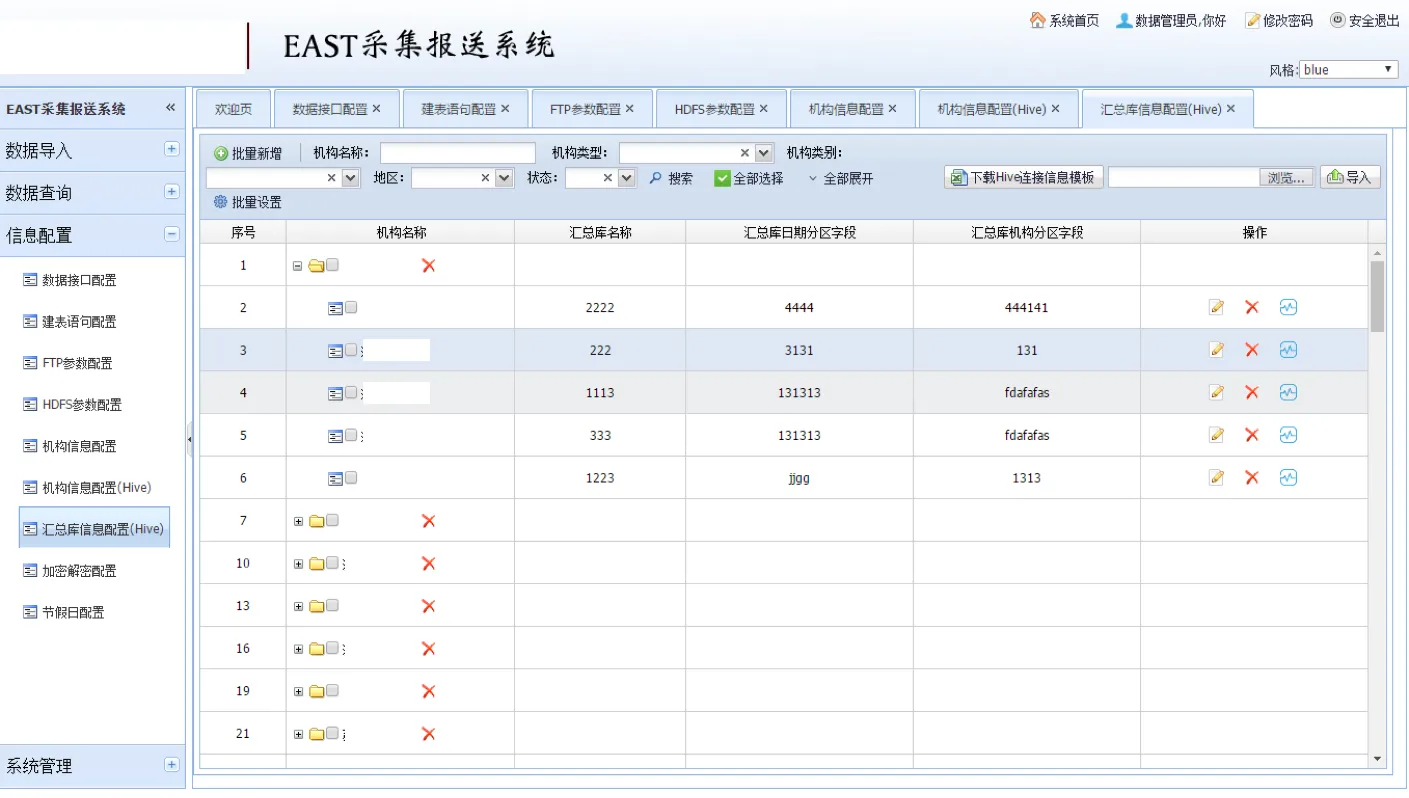Screen dimensions: 1409x798
Task: Open 加密解密配置 in the sidebar
Action: tap(79, 571)
